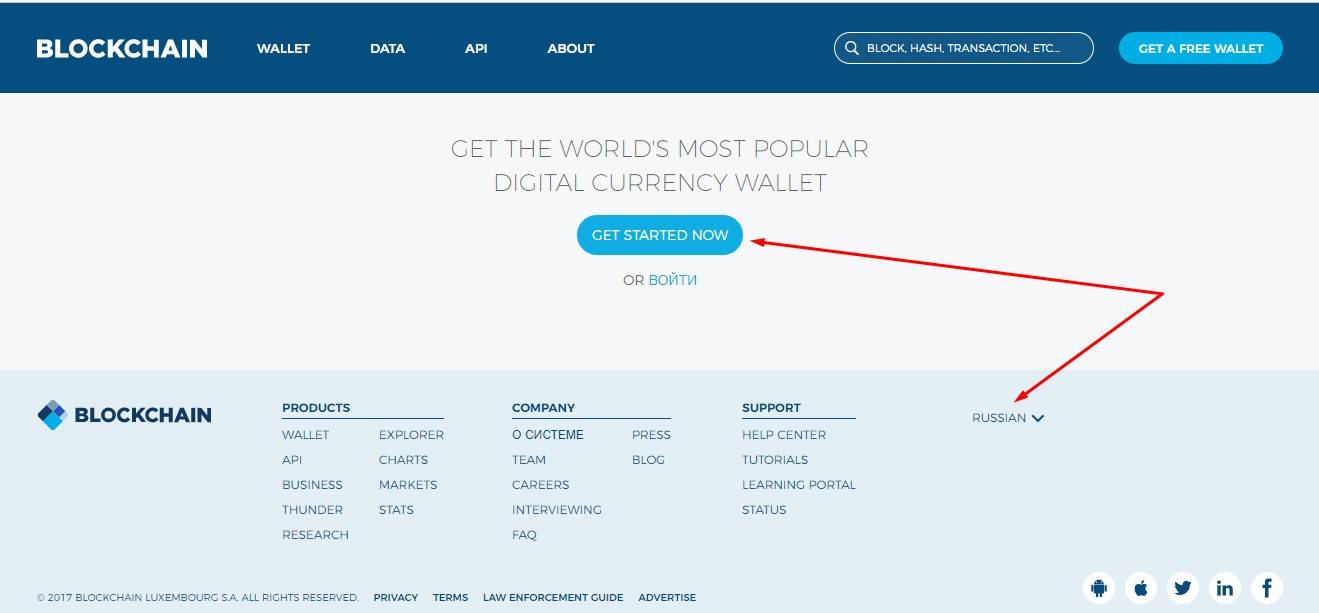Viewport: 1319px width, 613px height.
Task: Click the ВОЙТИ login link
Action: [x=672, y=280]
